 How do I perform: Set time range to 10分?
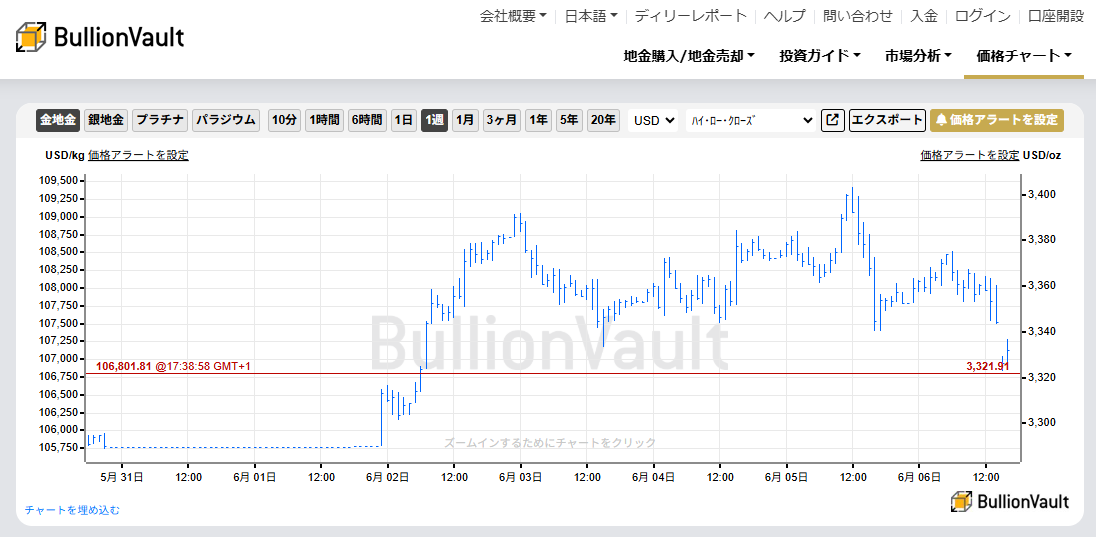click(284, 120)
